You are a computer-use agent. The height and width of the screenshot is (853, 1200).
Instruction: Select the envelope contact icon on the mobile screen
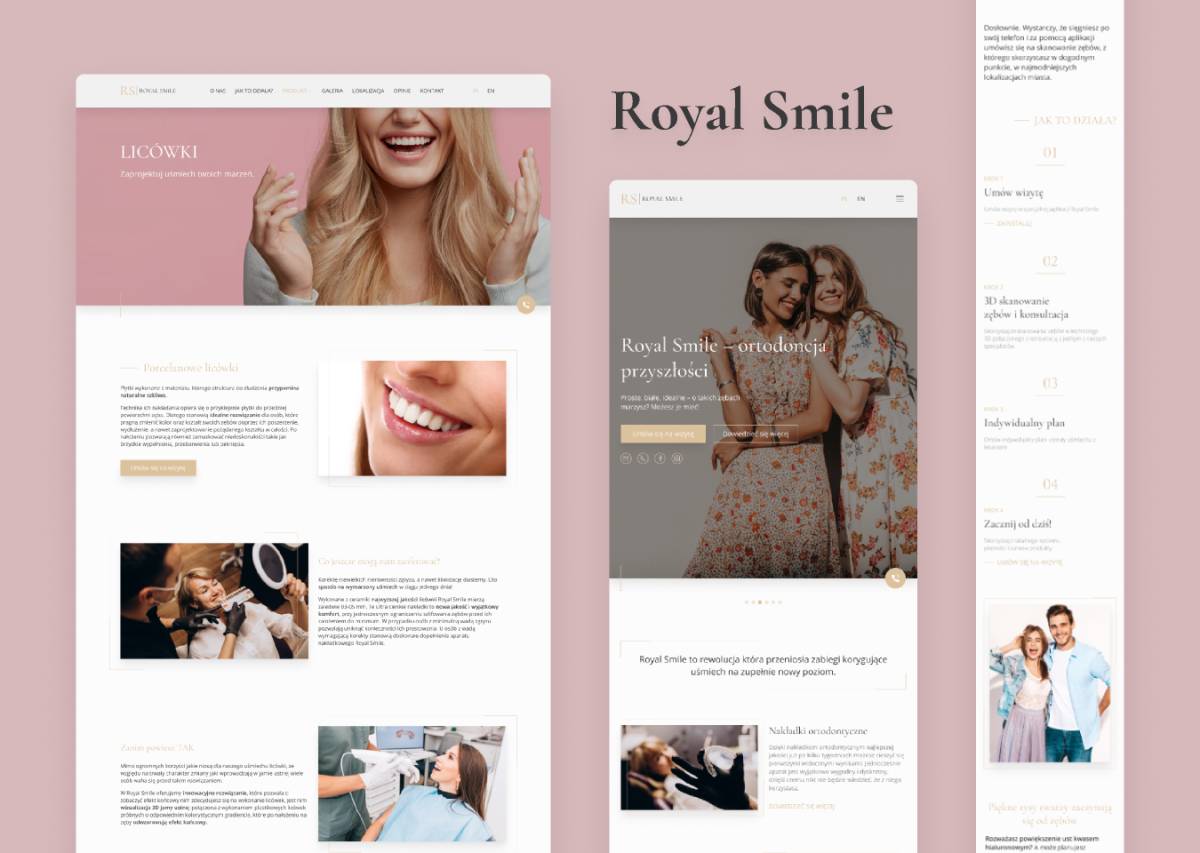coord(624,457)
